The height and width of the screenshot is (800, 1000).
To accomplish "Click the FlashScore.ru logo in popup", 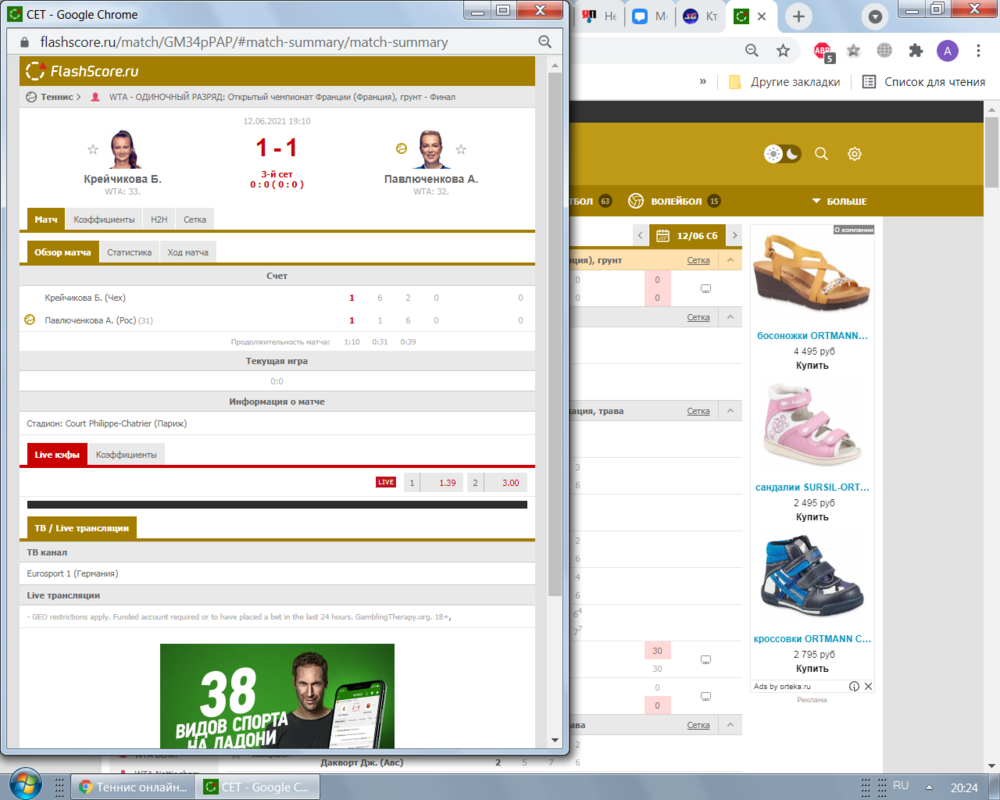I will (82, 71).
